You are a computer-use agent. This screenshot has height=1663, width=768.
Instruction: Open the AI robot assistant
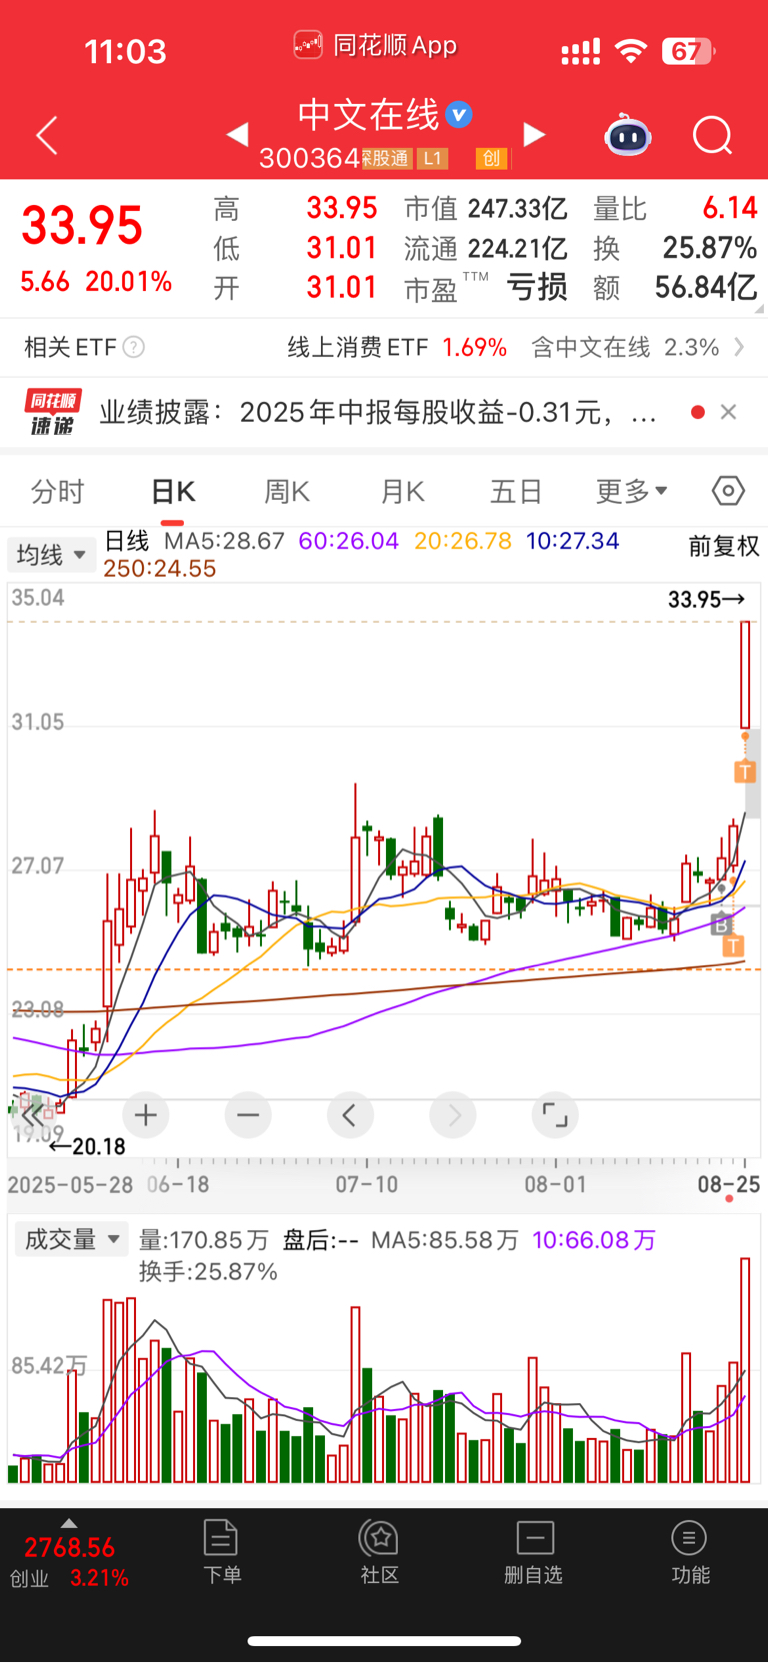tap(628, 135)
